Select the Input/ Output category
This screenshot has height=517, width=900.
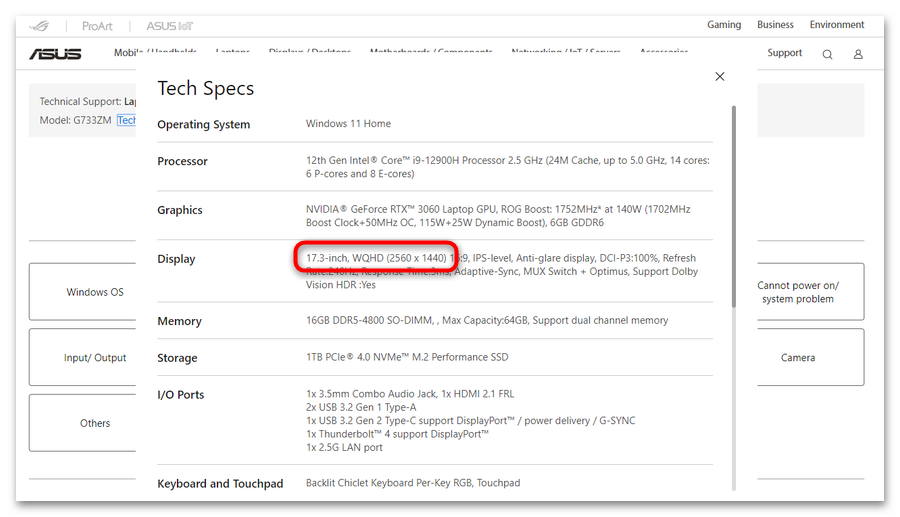(x=83, y=357)
